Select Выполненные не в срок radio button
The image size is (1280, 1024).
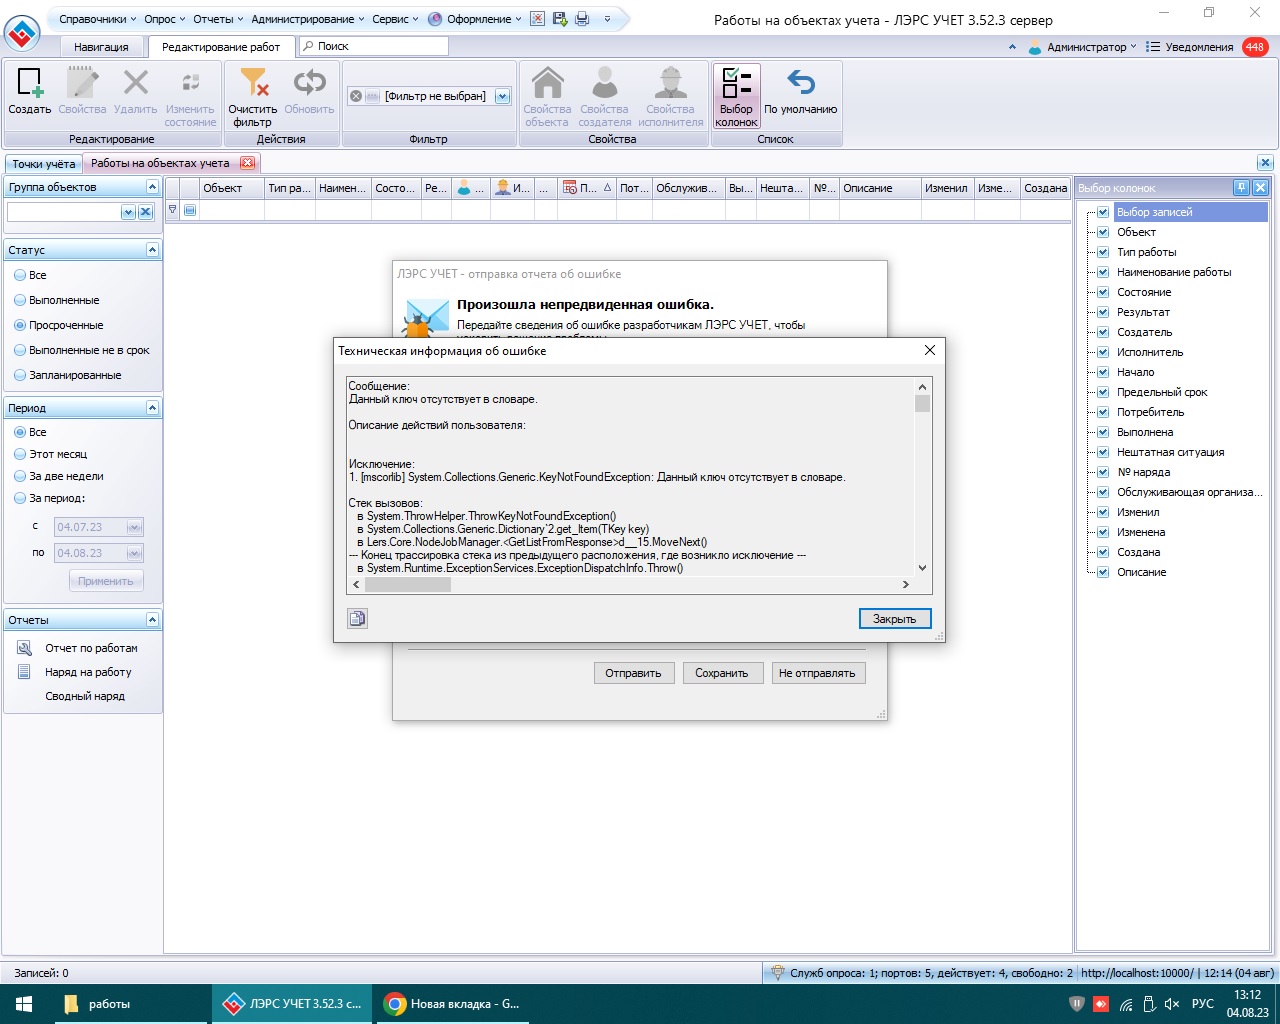pyautogui.click(x=20, y=350)
